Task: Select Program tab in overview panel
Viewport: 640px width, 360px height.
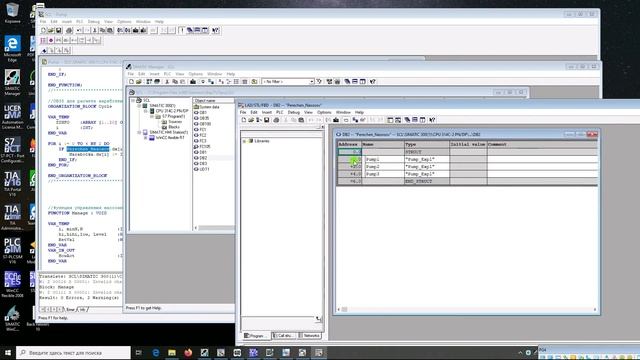Action: pyautogui.click(x=256, y=336)
